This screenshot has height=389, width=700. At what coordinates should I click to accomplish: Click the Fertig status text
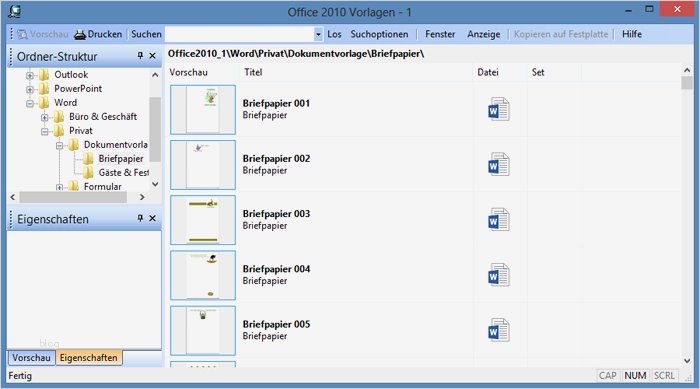[20, 376]
